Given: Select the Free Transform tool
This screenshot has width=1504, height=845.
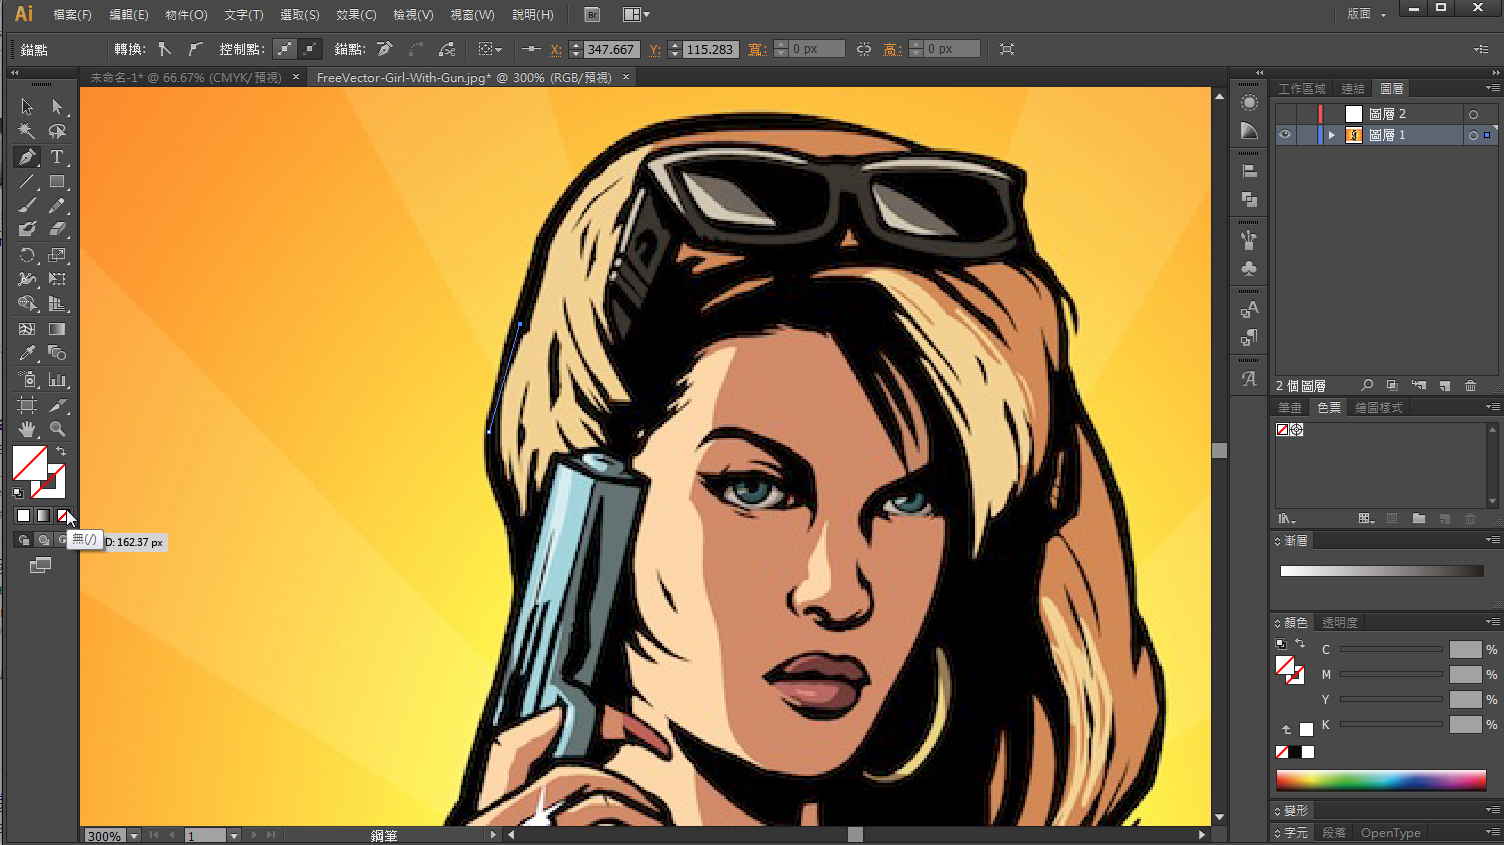Looking at the screenshot, I should coord(57,279).
